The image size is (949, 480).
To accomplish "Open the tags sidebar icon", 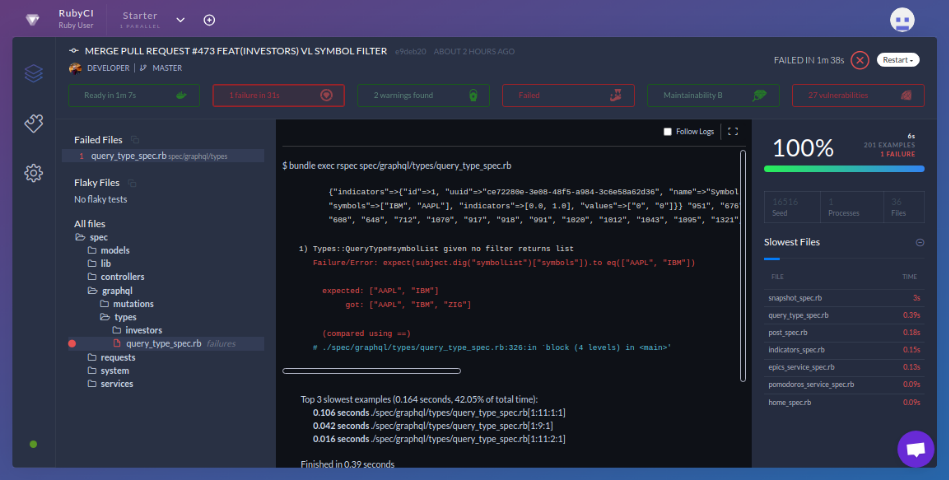I will (x=34, y=123).
